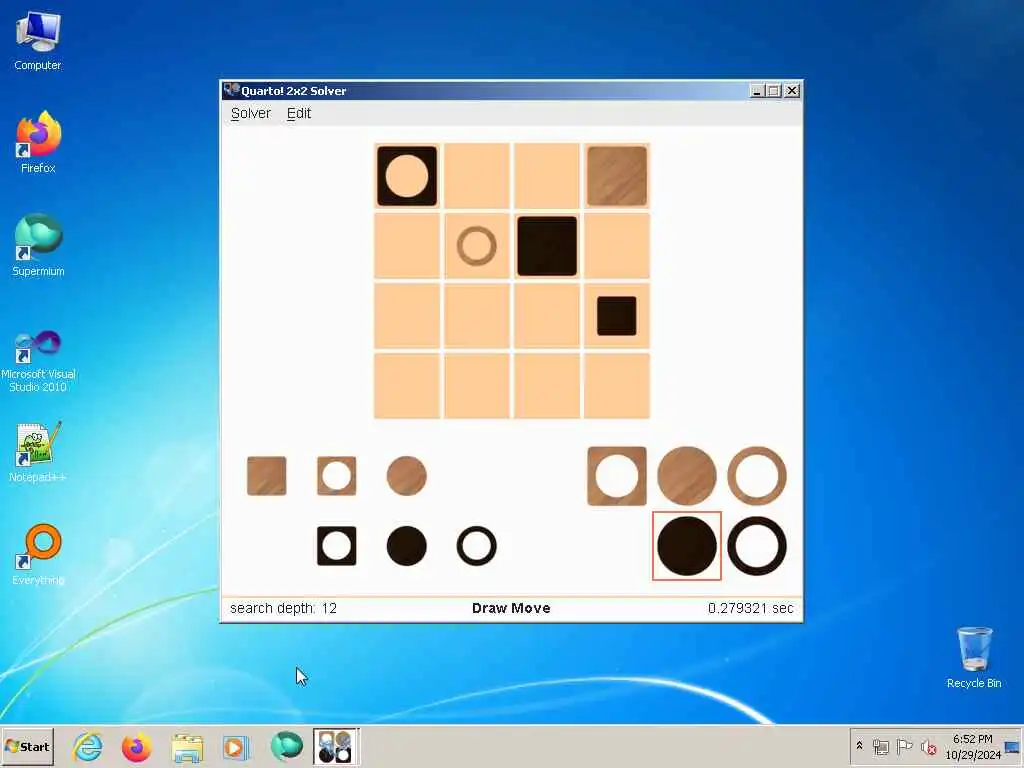Open the Start menu

click(27, 746)
